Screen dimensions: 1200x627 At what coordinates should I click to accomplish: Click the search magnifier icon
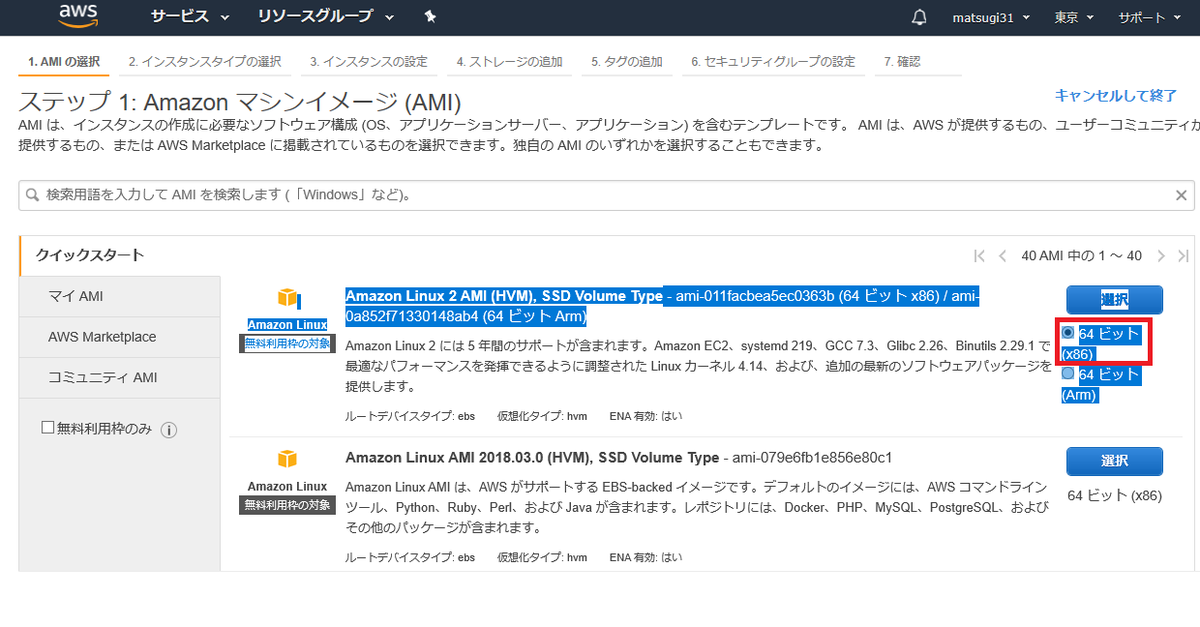(x=32, y=195)
